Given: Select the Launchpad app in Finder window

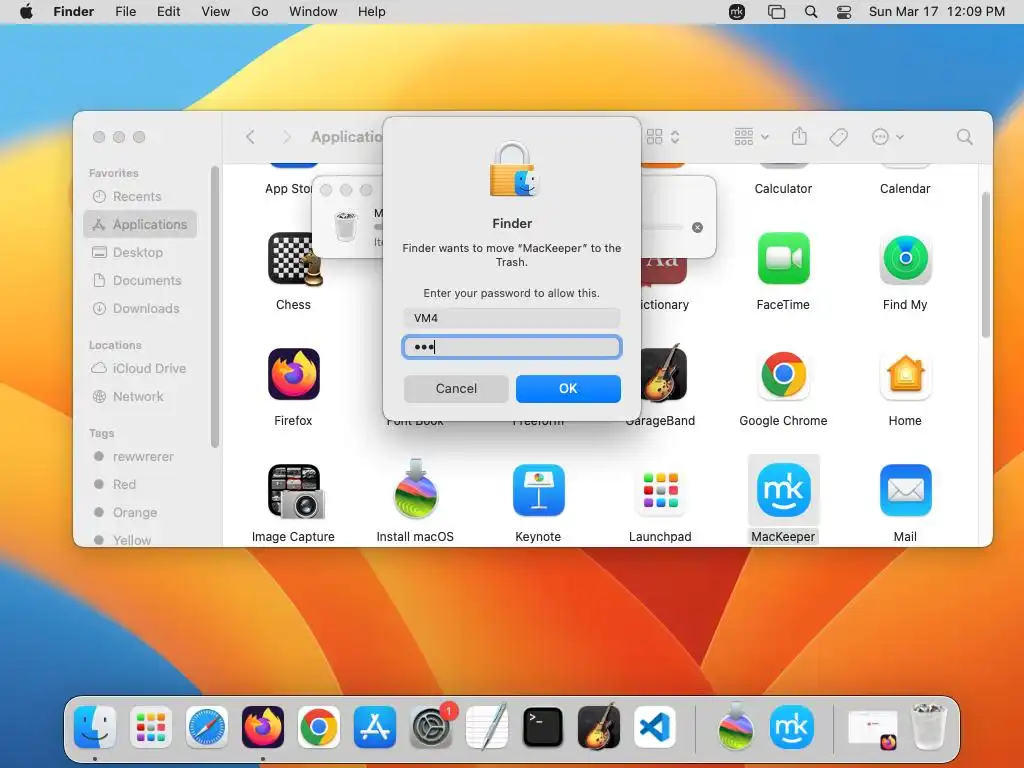Looking at the screenshot, I should tap(660, 490).
